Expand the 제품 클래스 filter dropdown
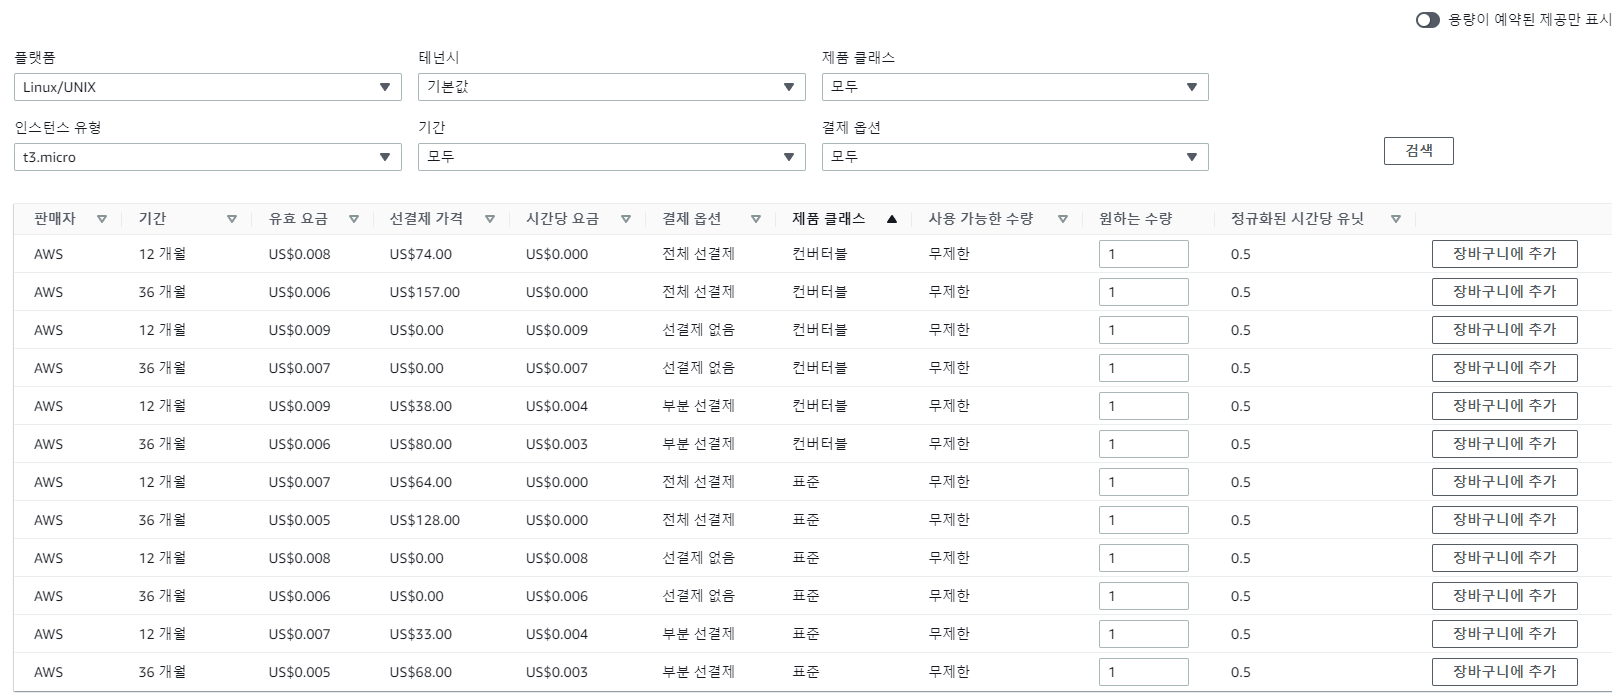The height and width of the screenshot is (697, 1612). [1015, 87]
